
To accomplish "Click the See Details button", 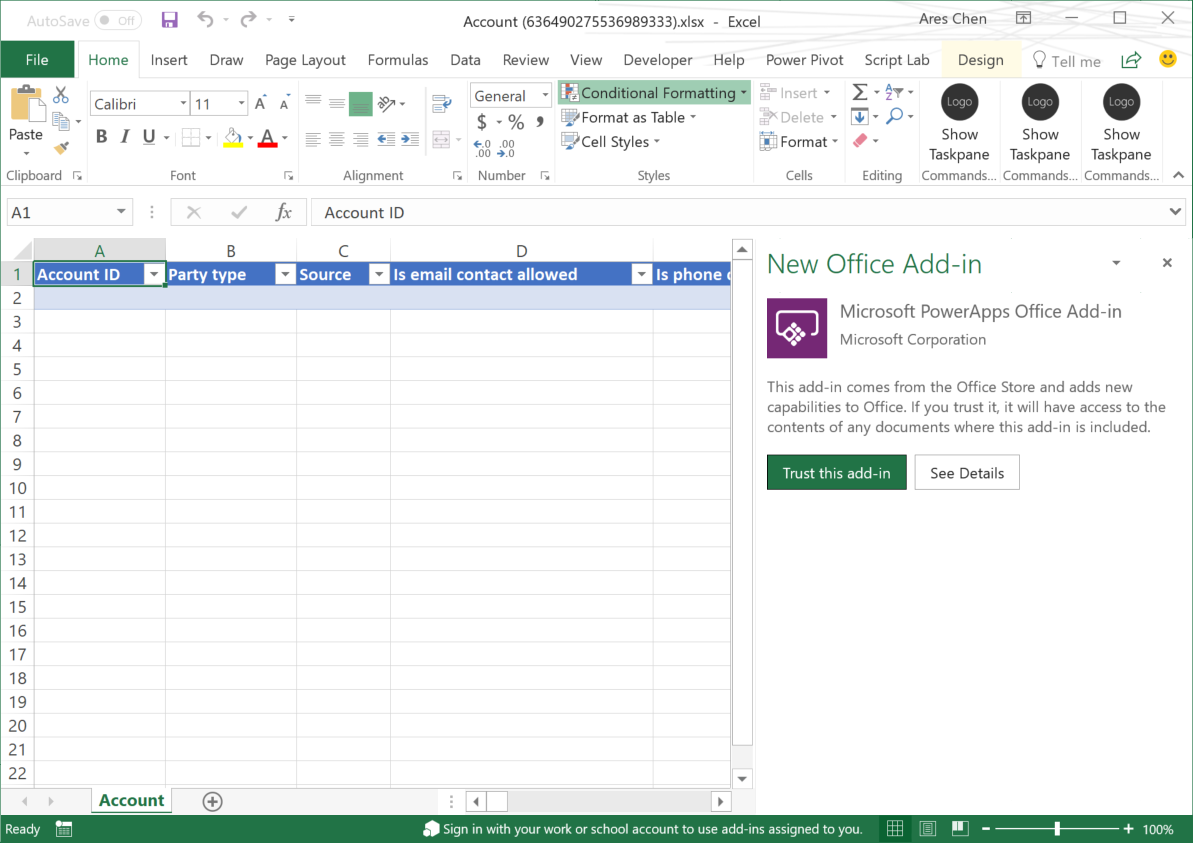I will [966, 473].
